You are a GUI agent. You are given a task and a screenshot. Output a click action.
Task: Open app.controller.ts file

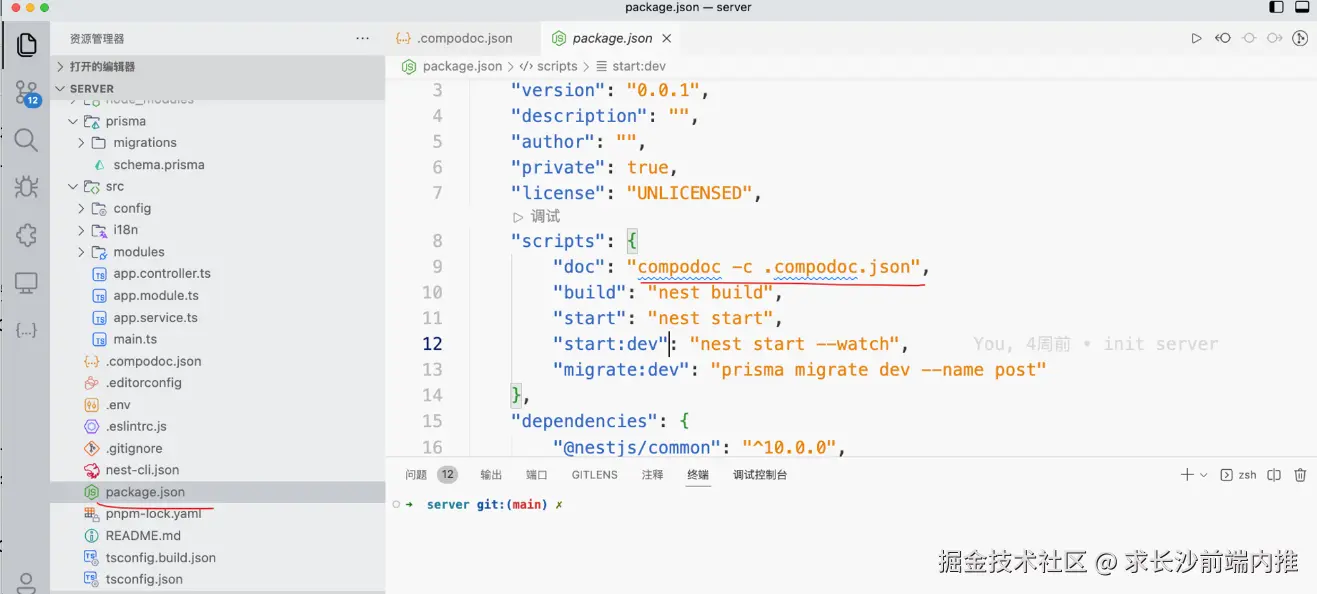coord(162,274)
